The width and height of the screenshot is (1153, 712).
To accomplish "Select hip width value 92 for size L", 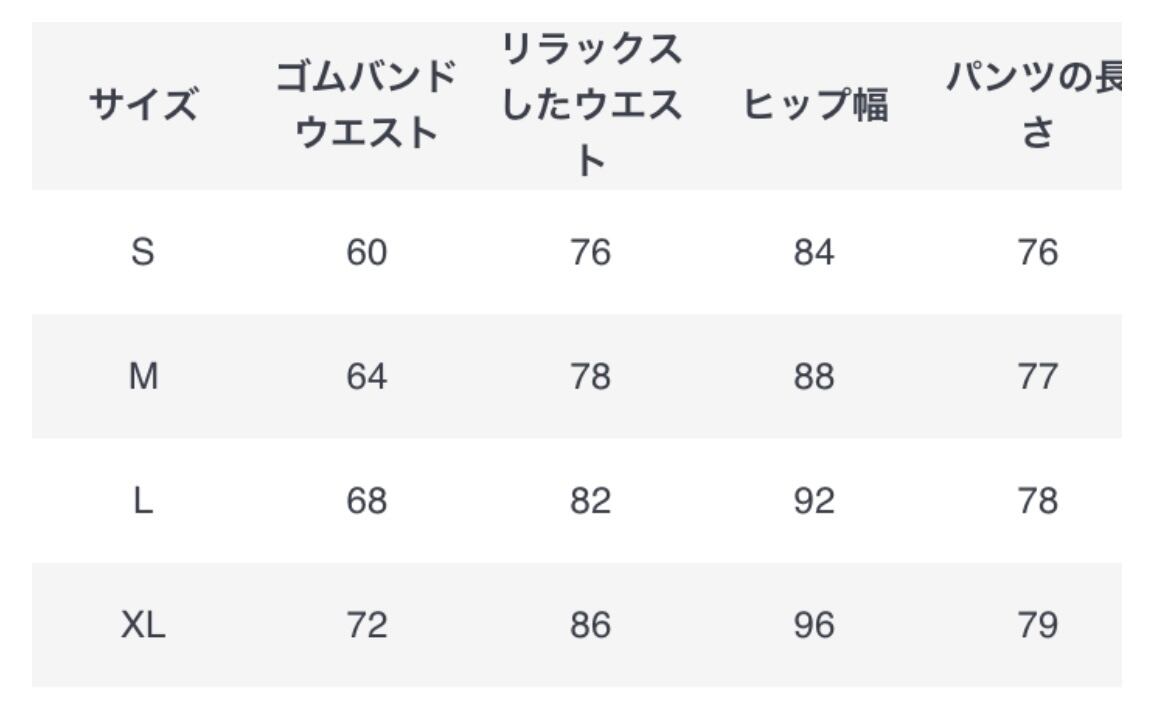I will coord(814,501).
